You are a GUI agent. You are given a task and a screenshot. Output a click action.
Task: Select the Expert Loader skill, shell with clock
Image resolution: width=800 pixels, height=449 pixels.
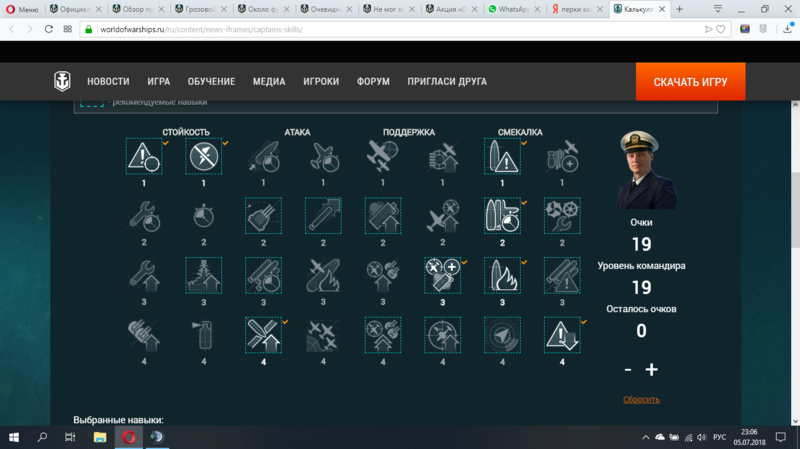[263, 156]
